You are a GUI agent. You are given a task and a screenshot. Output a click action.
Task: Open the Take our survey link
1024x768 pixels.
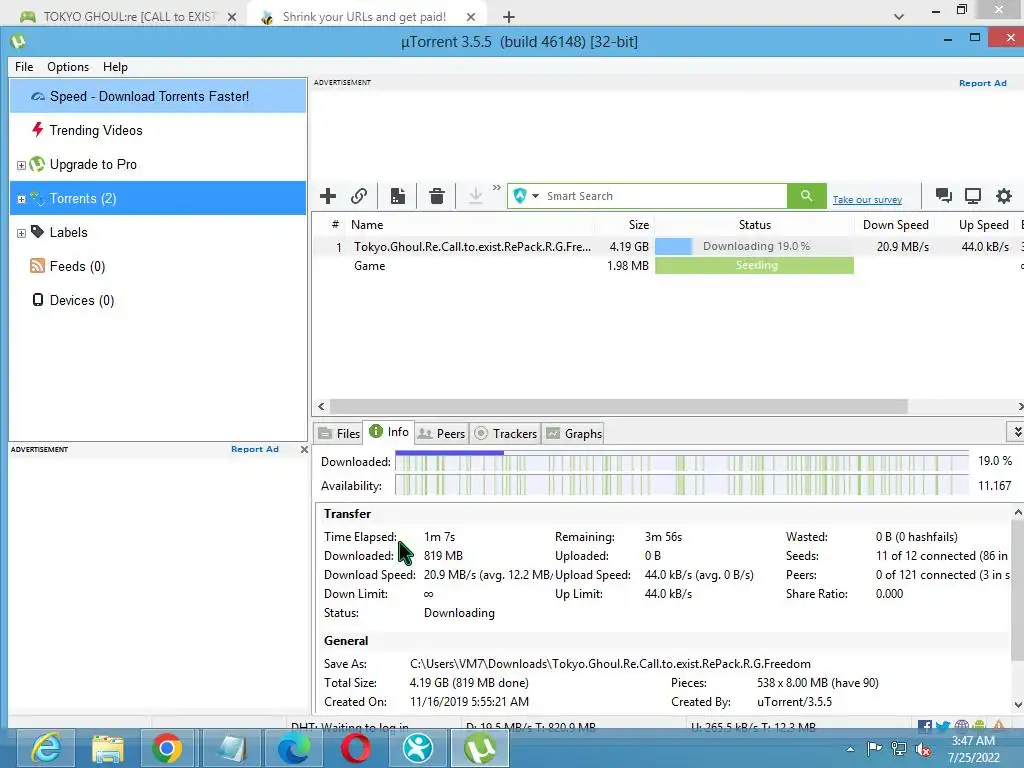click(867, 200)
